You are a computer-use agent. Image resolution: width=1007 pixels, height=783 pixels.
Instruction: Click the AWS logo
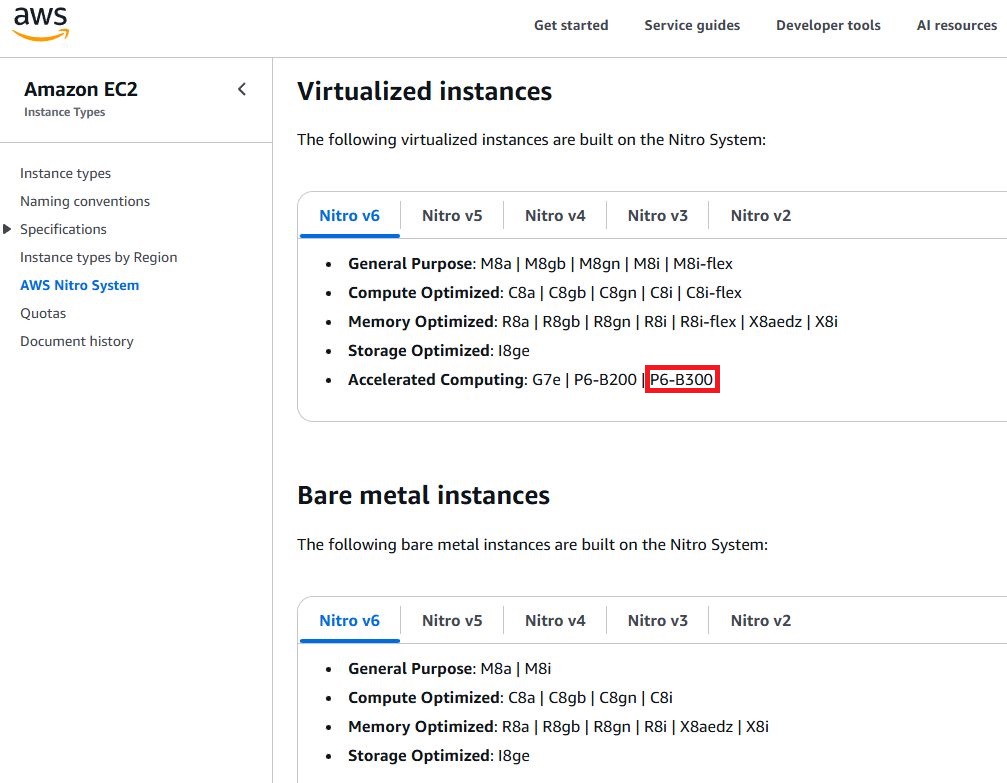41,24
